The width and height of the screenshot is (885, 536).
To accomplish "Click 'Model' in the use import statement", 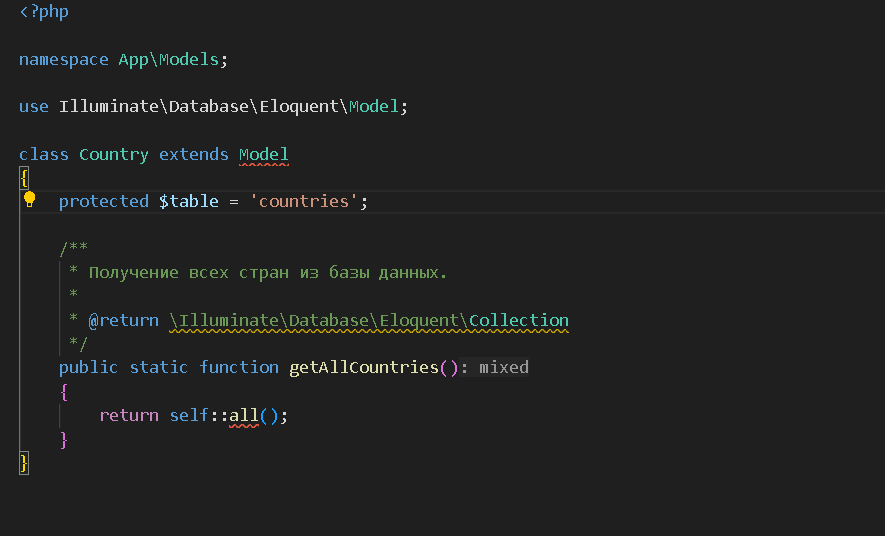I will click(374, 106).
